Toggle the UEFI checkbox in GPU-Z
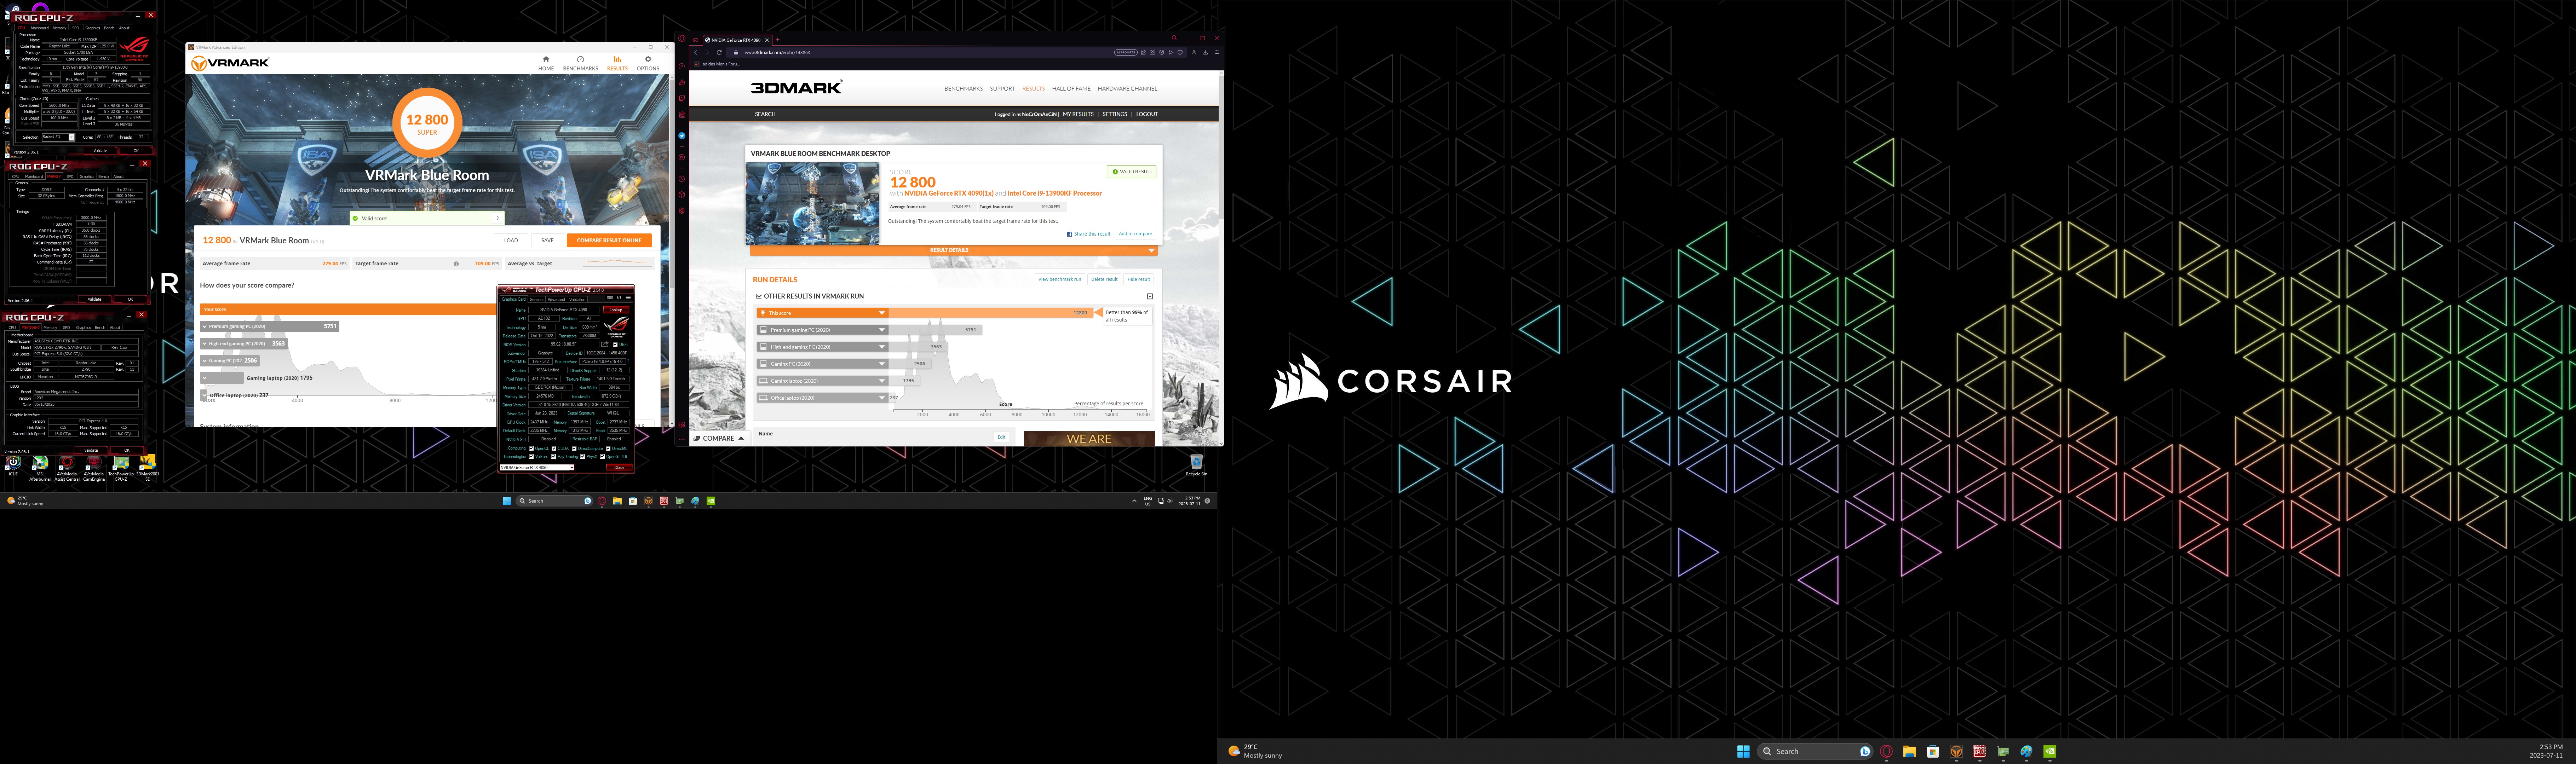Screen dimensions: 2576x764 [615, 344]
